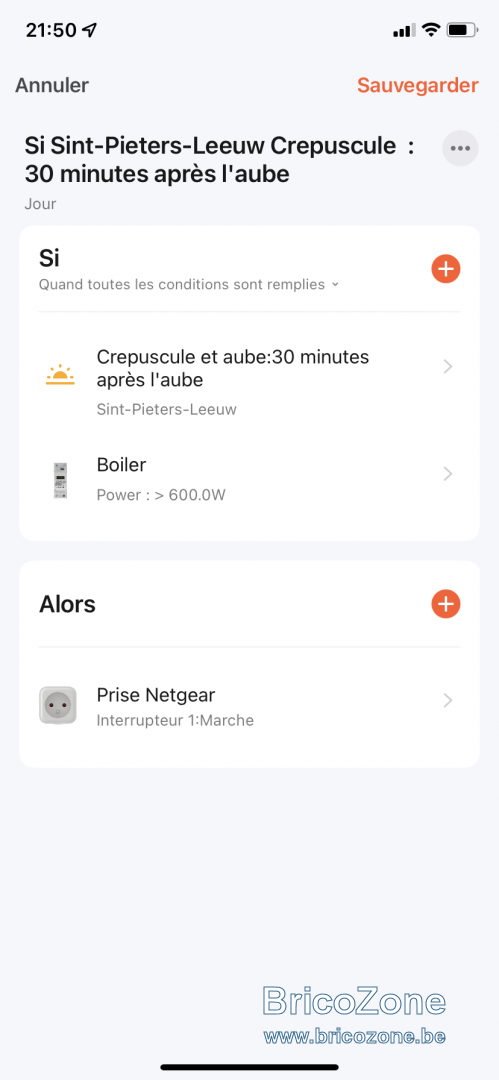Save the automation with Sauvegarder
The image size is (499, 1080).
tap(418, 85)
